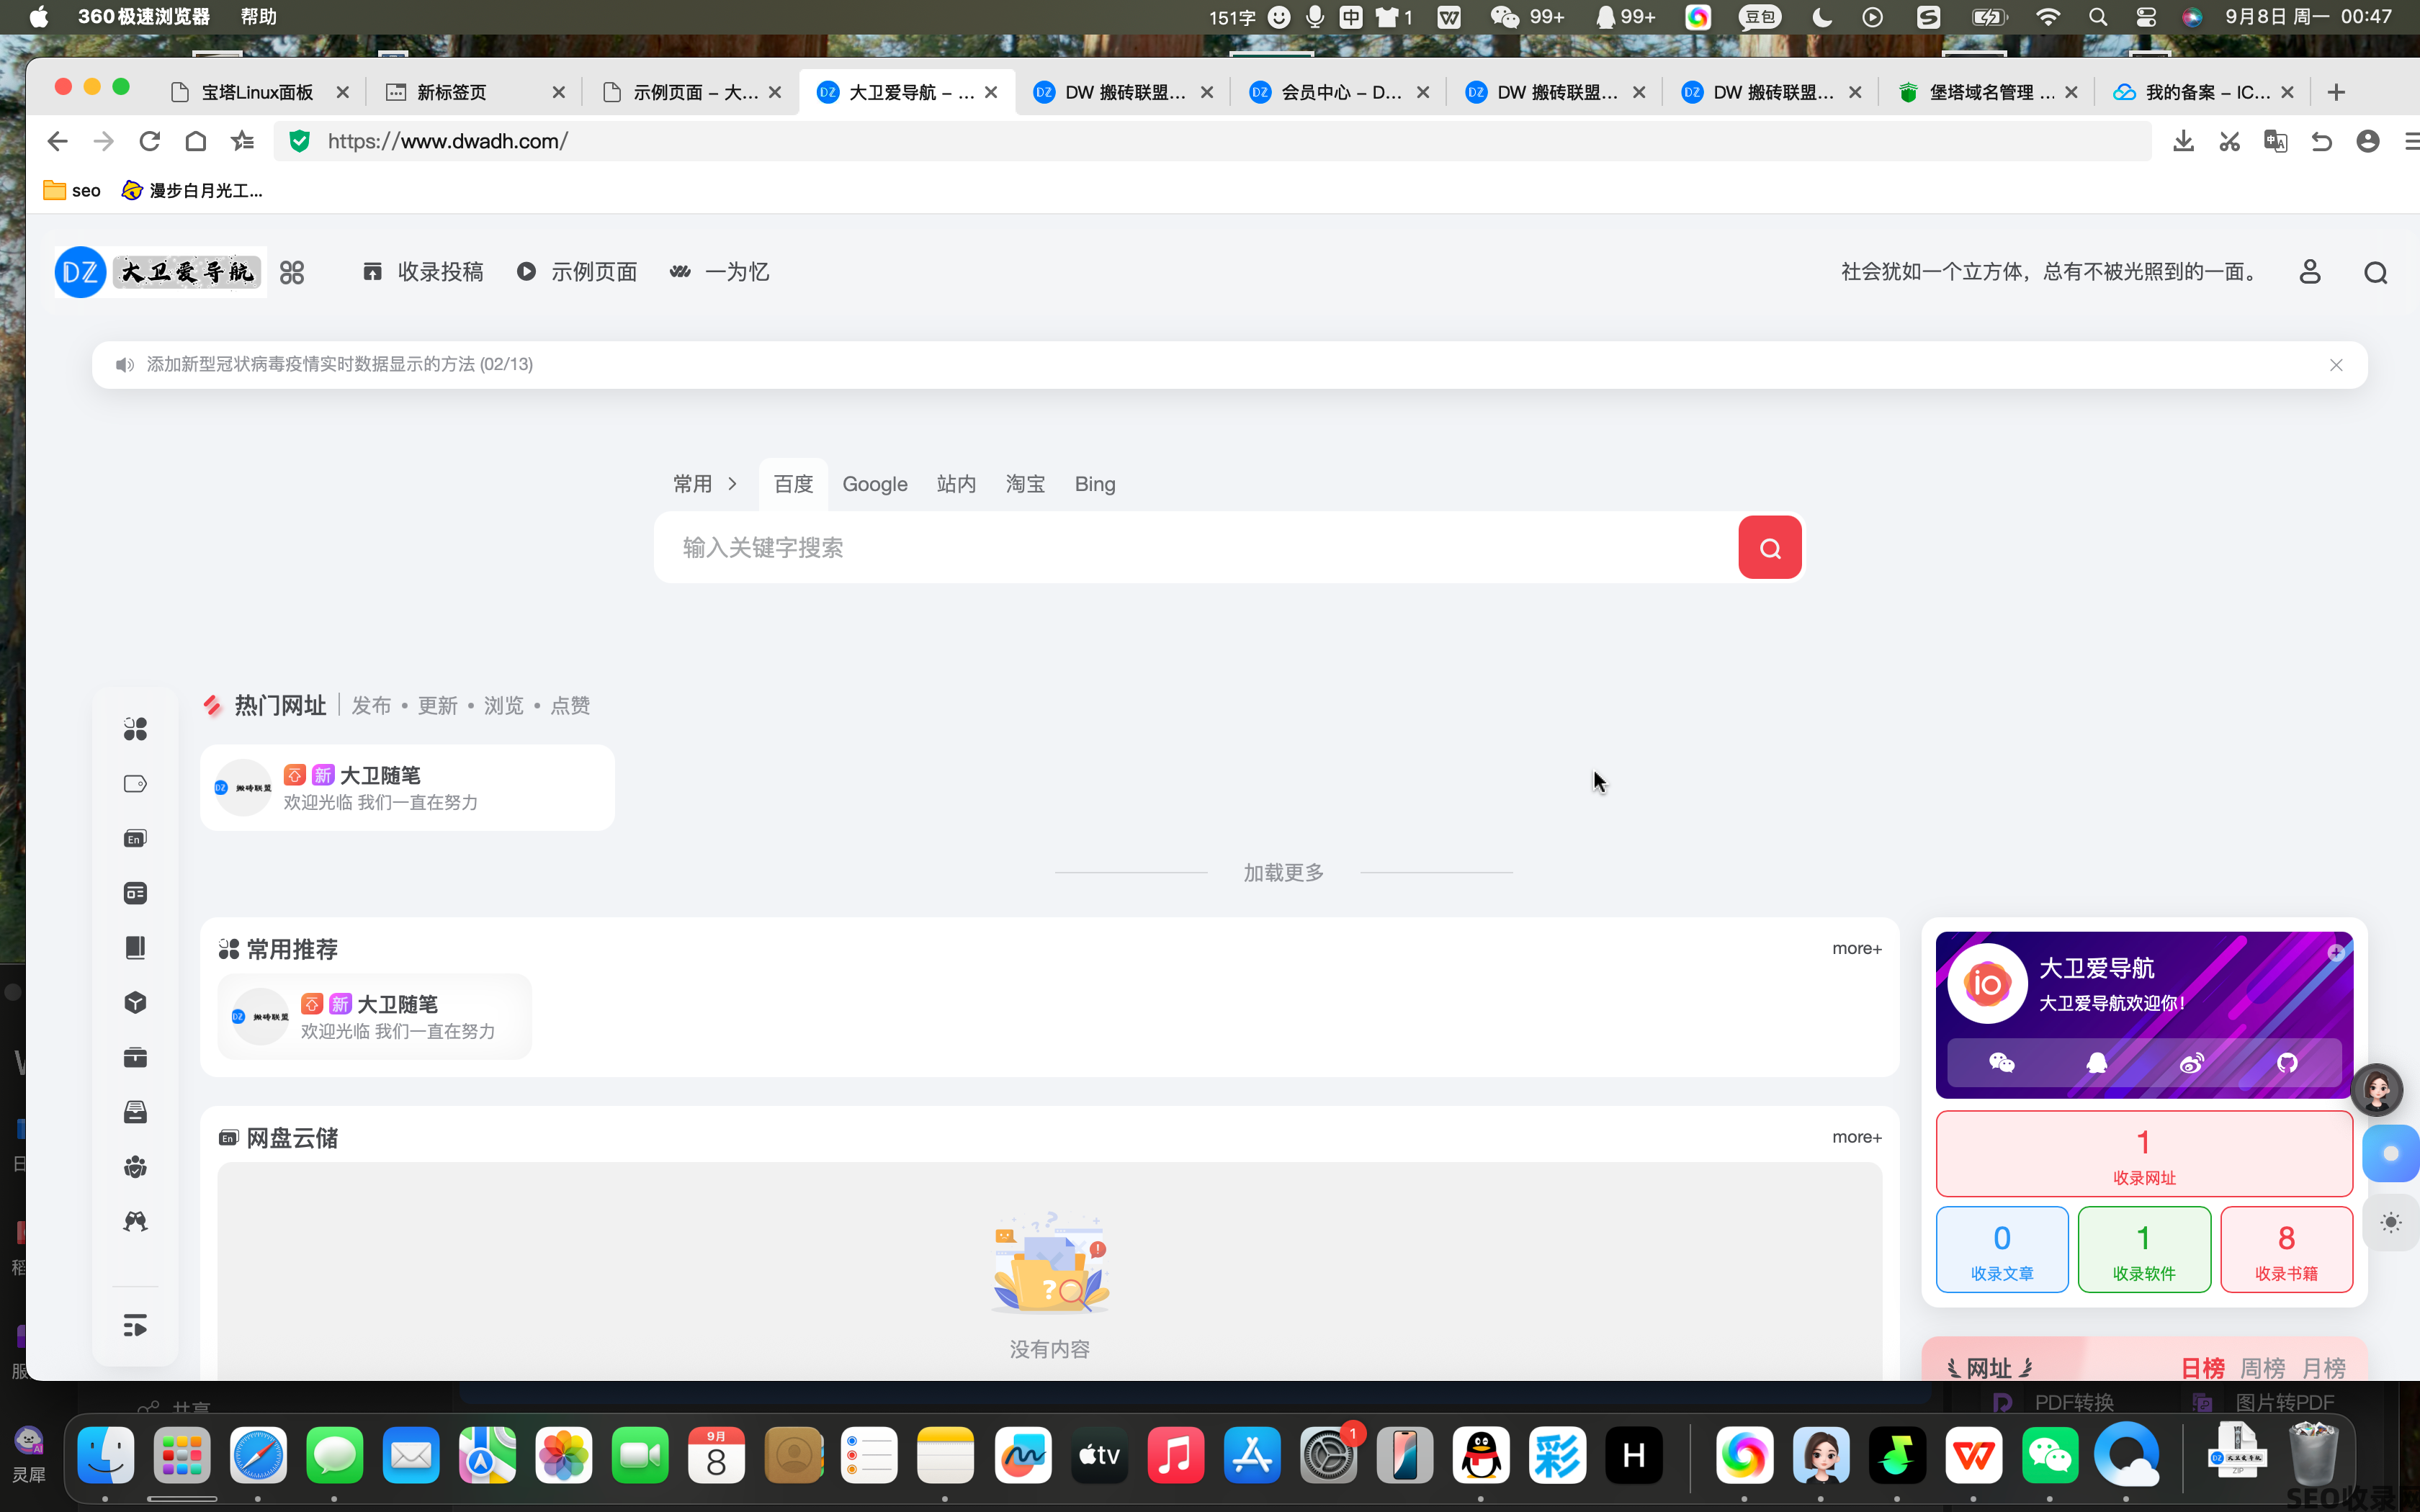
Task: Click the blue floating chat button
Action: point(2391,1153)
